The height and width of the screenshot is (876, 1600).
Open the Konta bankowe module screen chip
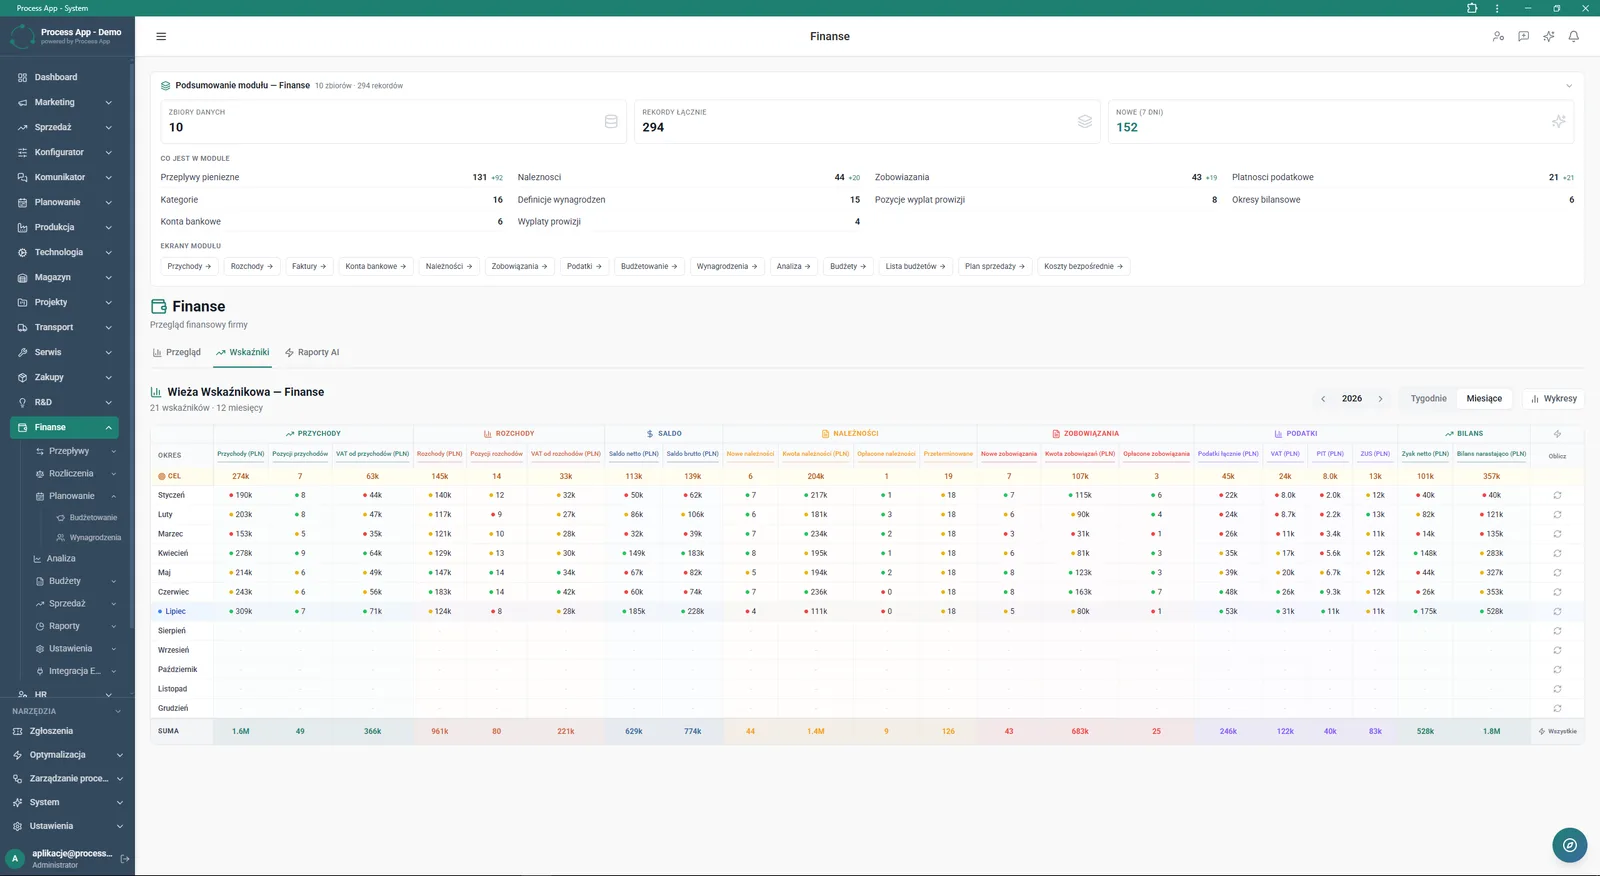(376, 266)
